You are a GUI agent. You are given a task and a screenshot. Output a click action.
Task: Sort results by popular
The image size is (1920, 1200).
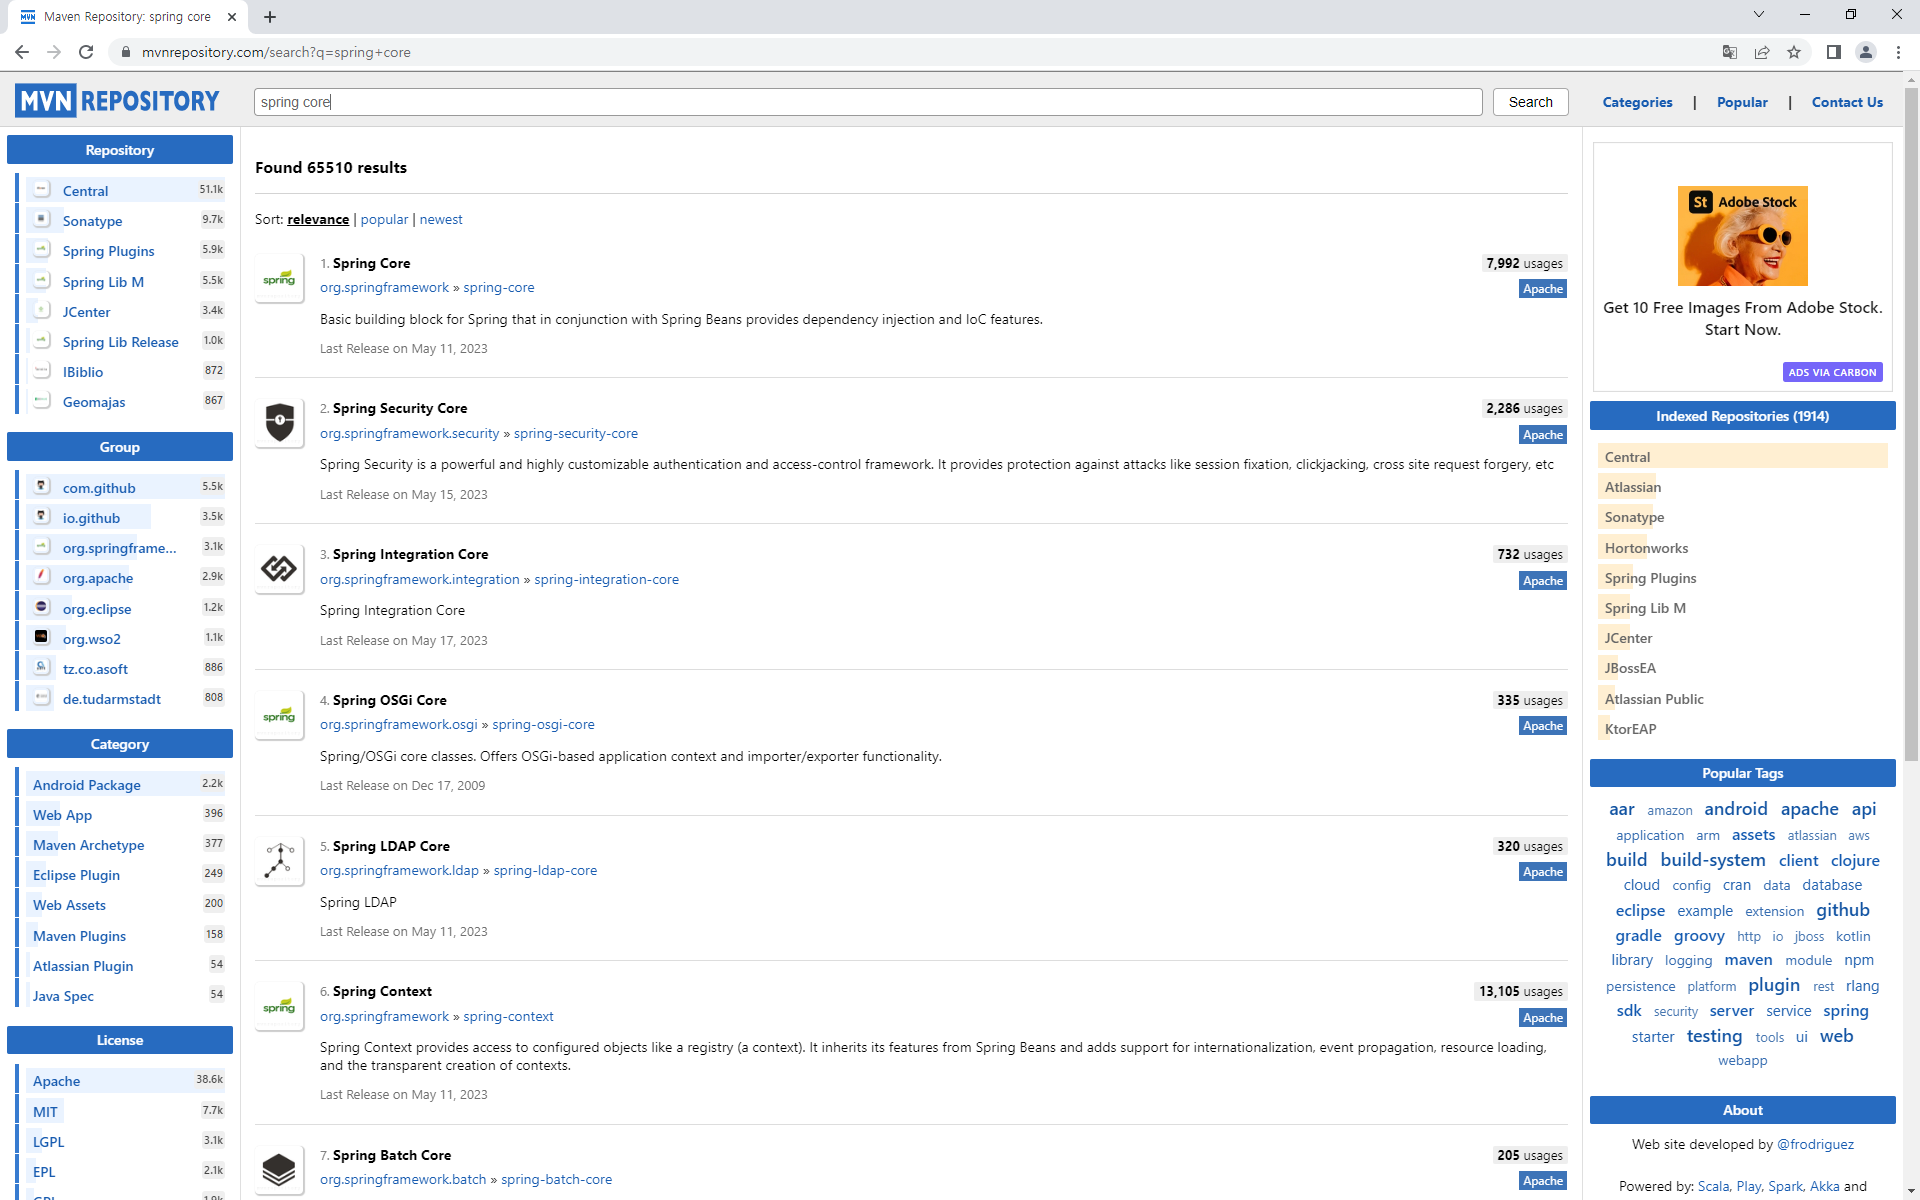[384, 219]
